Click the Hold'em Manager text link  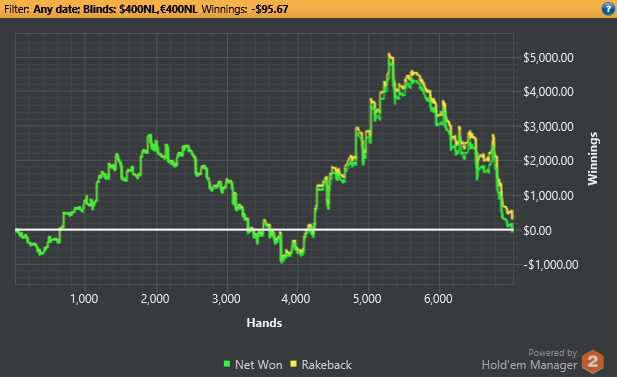coord(529,365)
